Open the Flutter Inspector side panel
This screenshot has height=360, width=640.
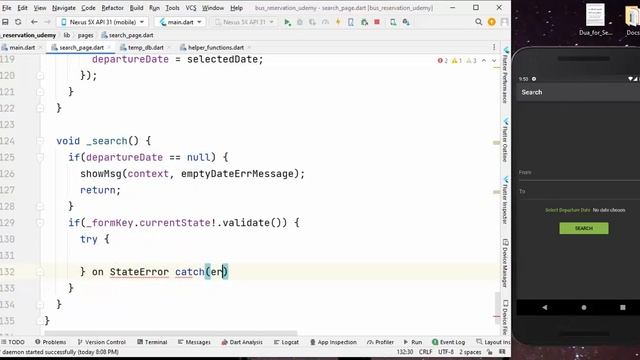[x=505, y=200]
